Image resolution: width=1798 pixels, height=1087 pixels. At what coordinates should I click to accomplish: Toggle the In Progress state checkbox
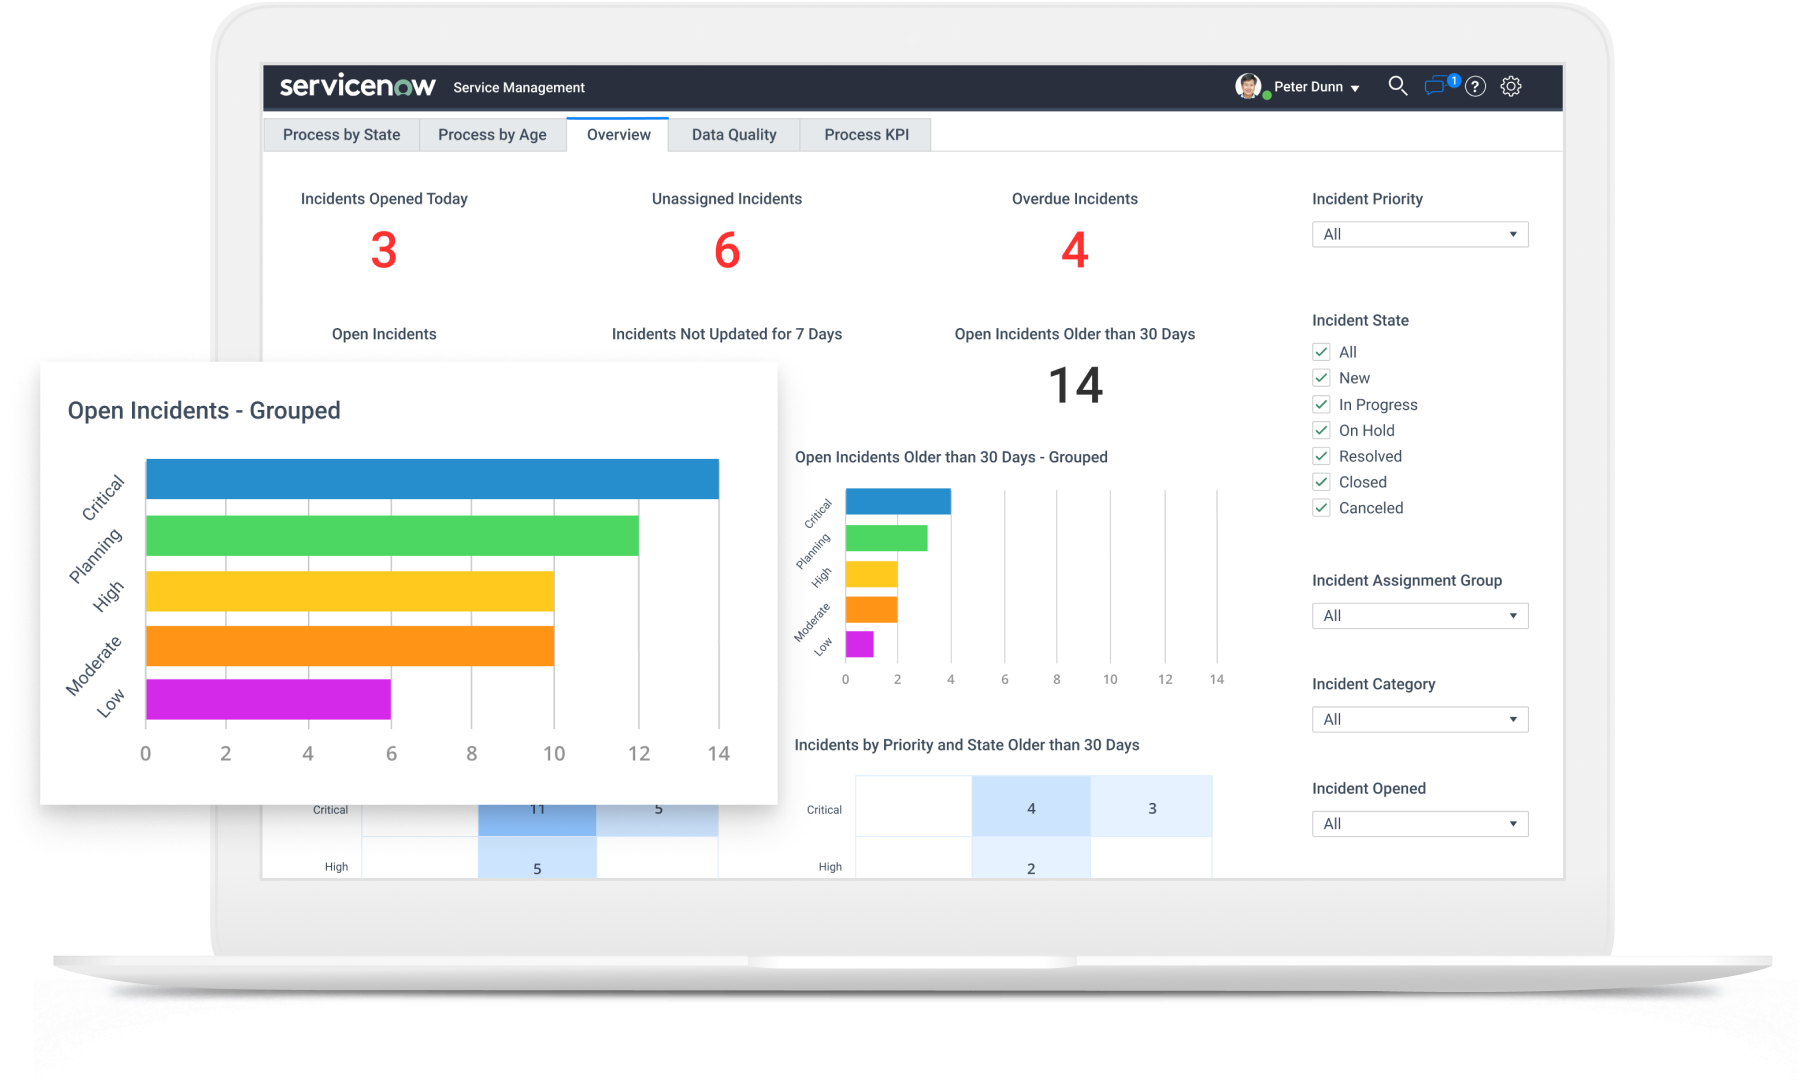pos(1321,404)
